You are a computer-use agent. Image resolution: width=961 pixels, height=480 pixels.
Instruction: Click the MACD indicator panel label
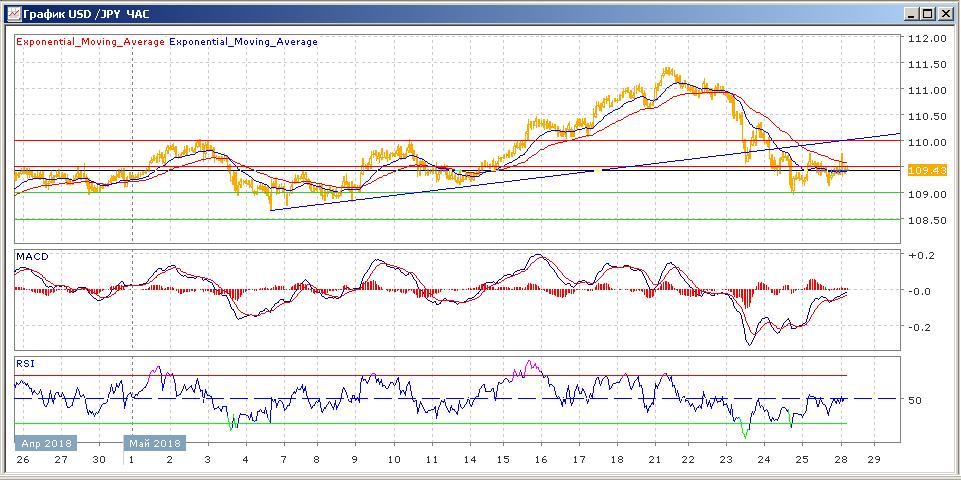(32, 257)
